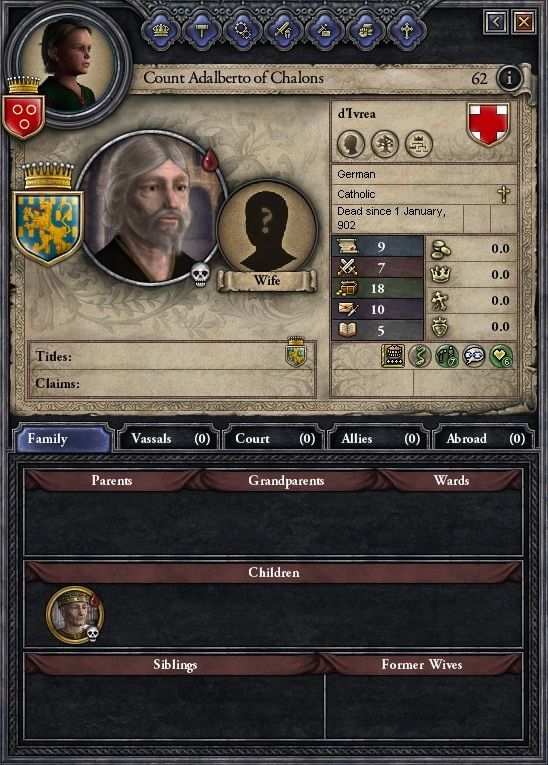This screenshot has height=765, width=548.
Task: Click the character silhouette icon under d'Ivrea
Action: pos(351,144)
